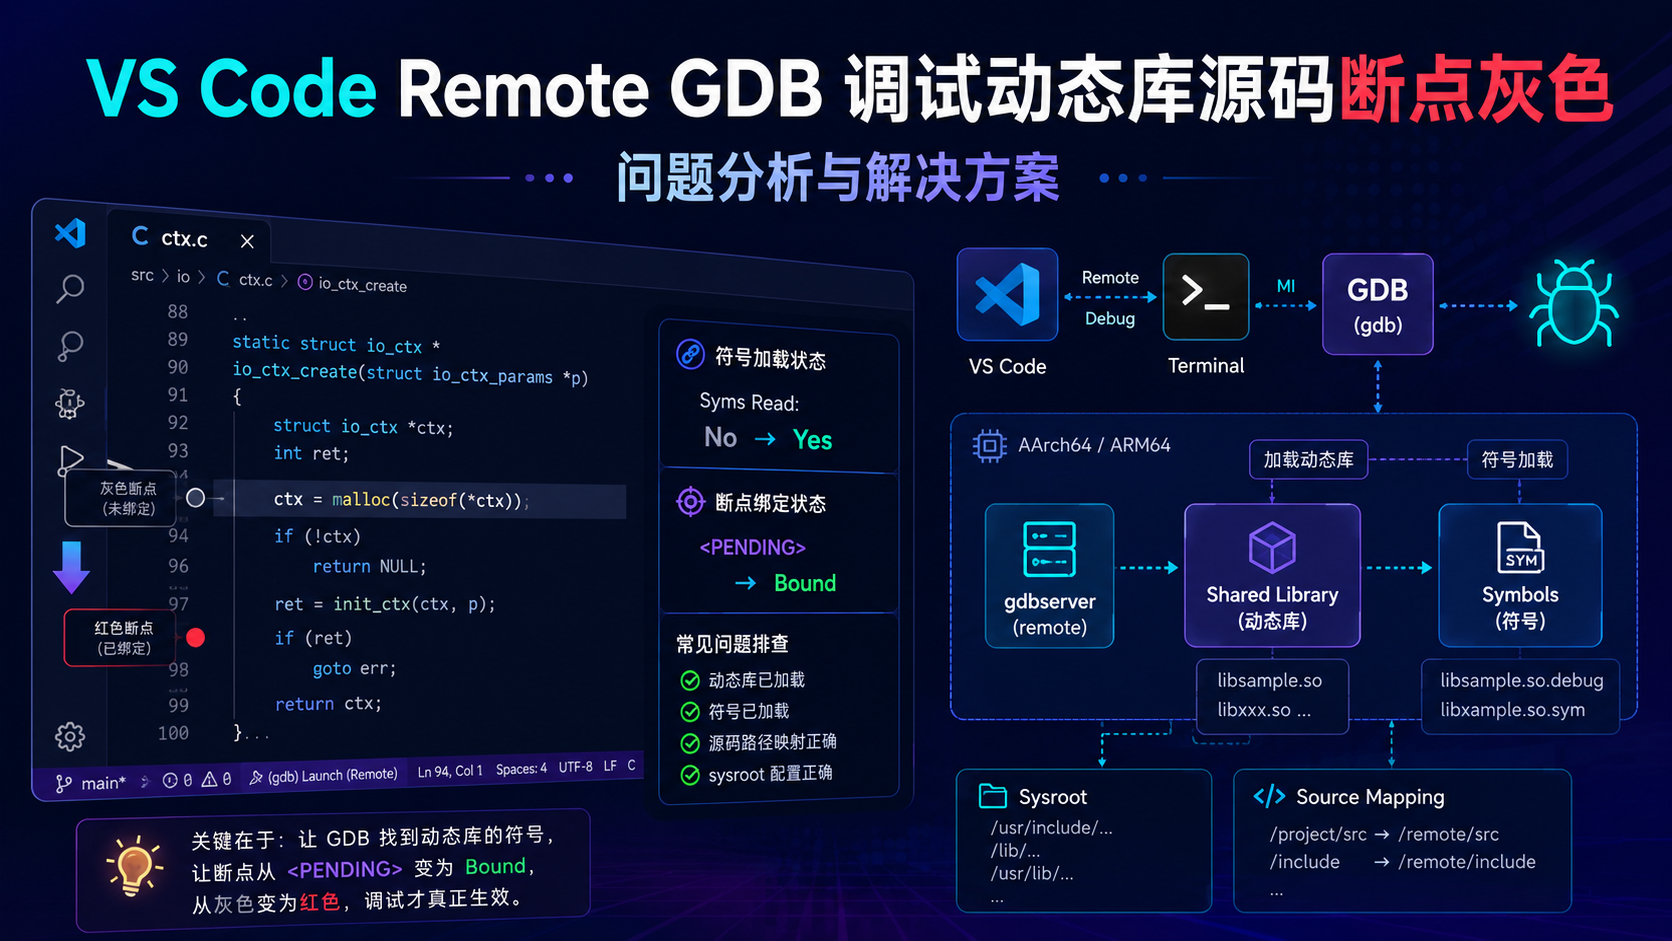Select the Symbols SYM file icon
1672x941 pixels.
click(1520, 548)
